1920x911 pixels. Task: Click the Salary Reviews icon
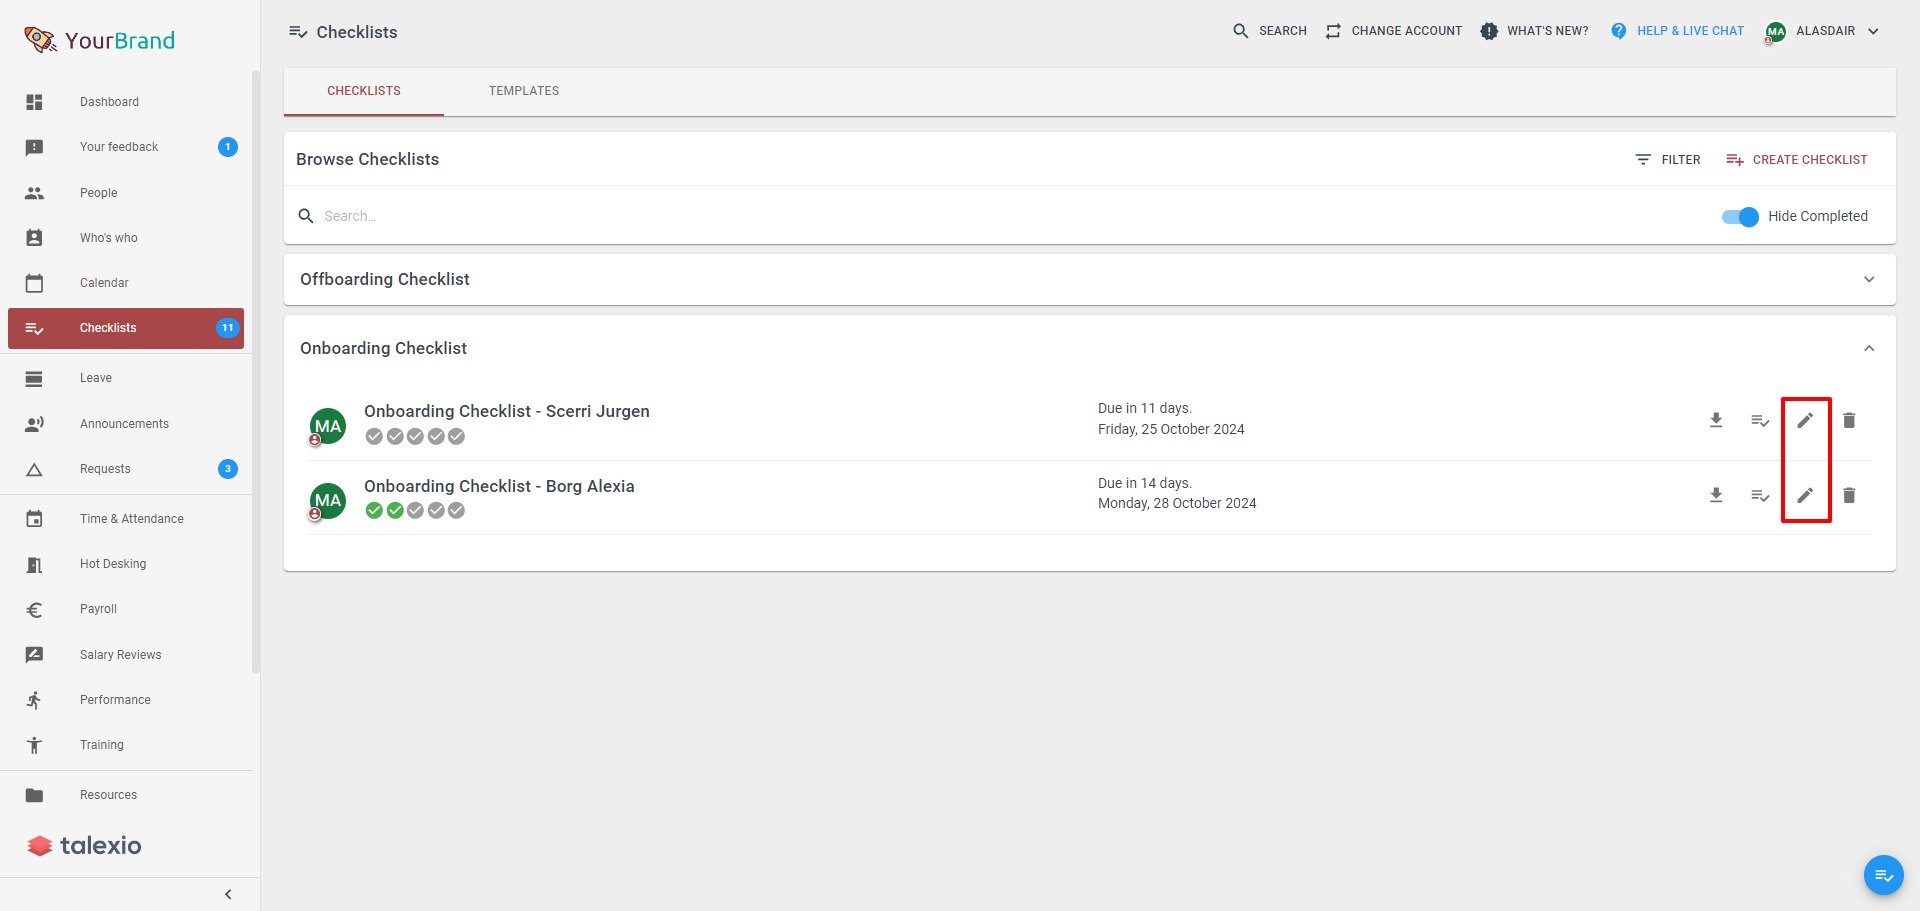[34, 655]
